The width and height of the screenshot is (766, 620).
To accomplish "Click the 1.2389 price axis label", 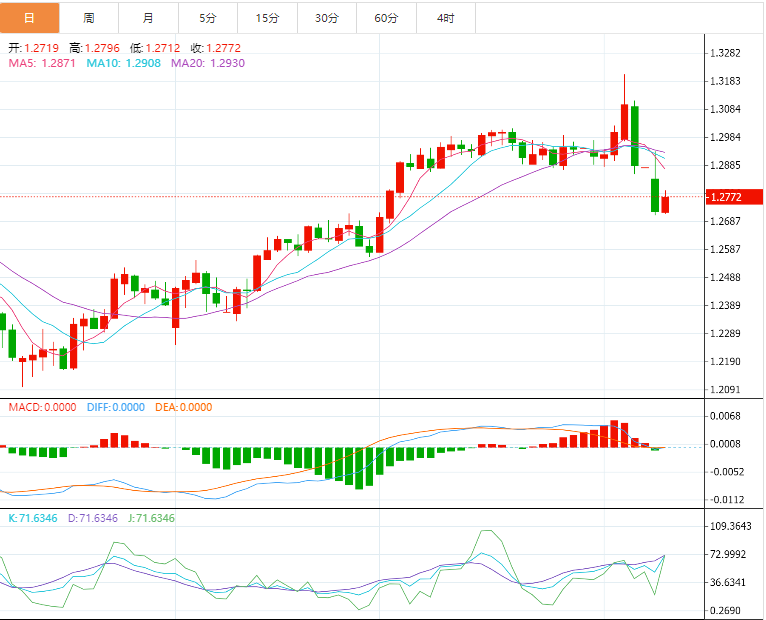I will click(725, 305).
